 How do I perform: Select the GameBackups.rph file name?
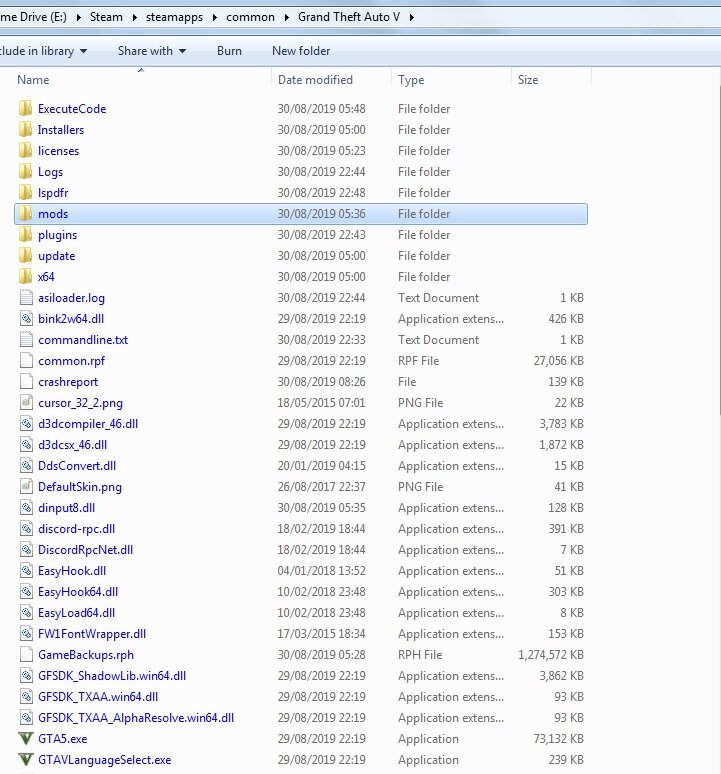tap(85, 655)
